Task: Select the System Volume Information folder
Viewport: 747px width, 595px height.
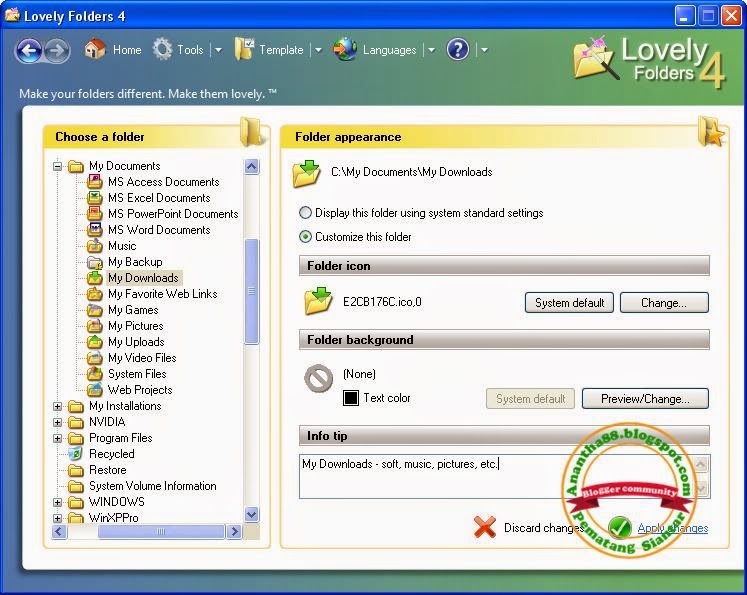Action: pos(152,486)
